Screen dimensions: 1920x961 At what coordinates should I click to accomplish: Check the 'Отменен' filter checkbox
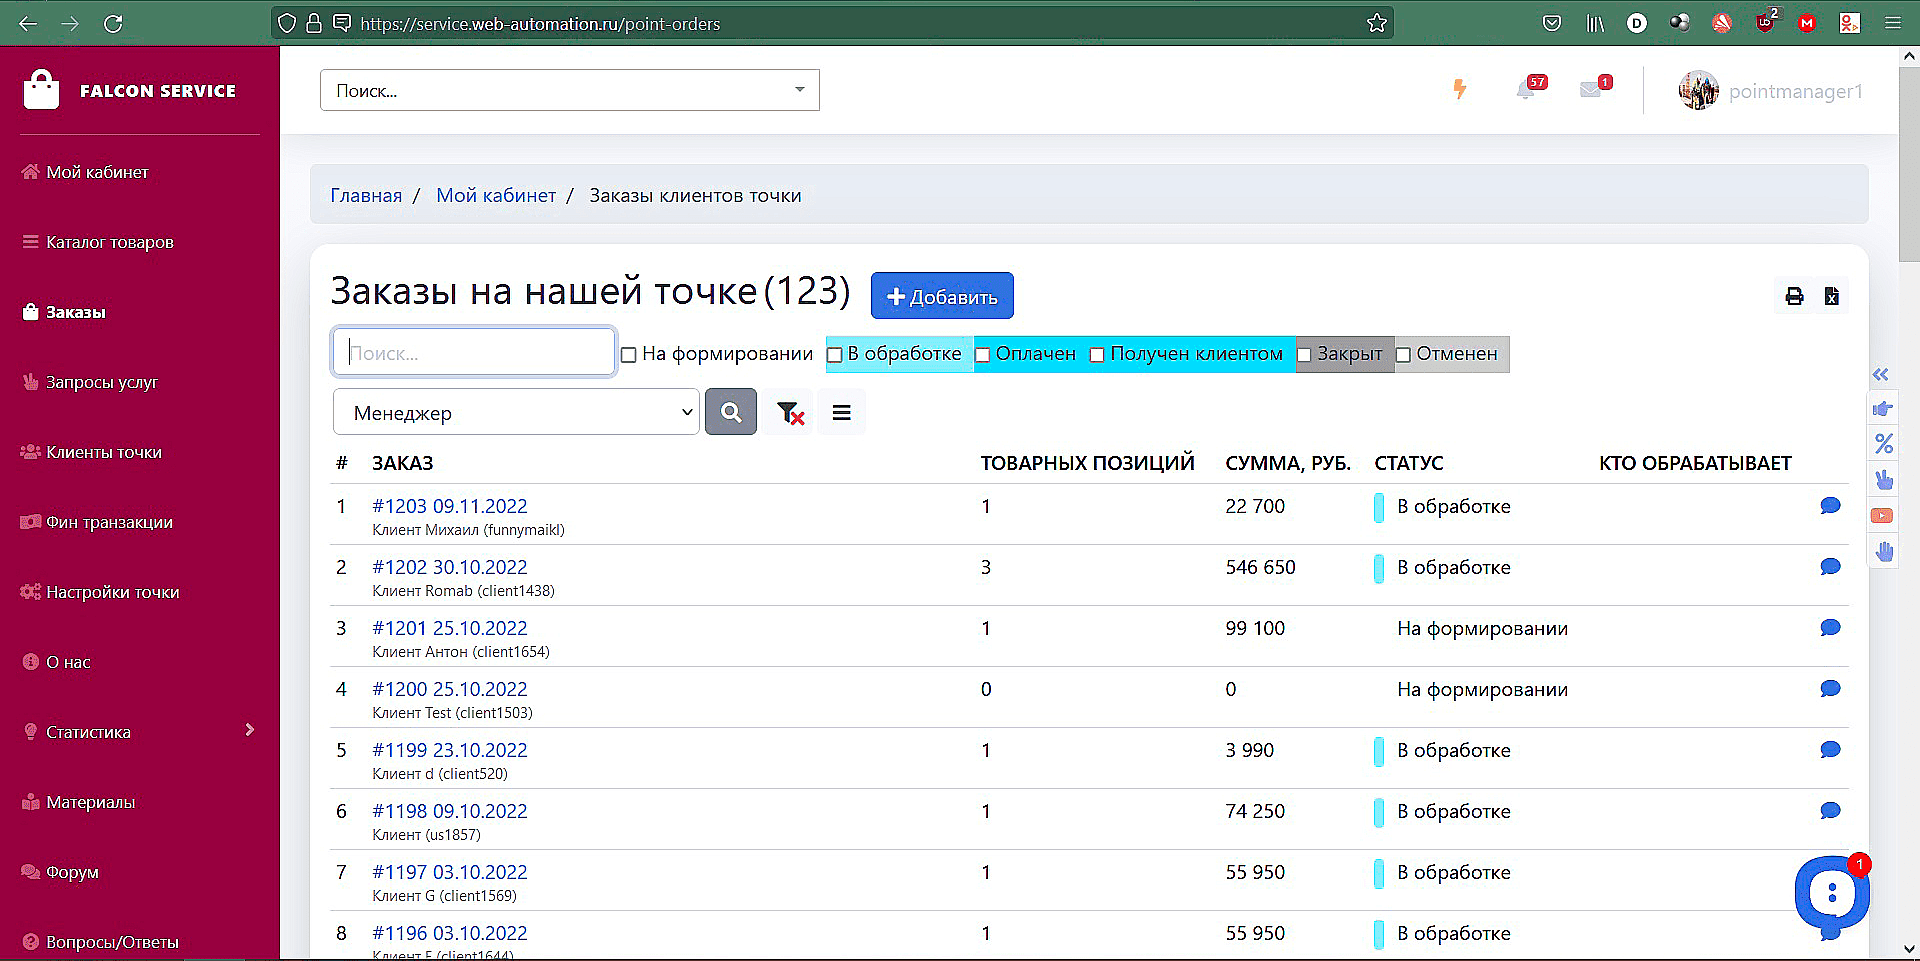[1403, 355]
